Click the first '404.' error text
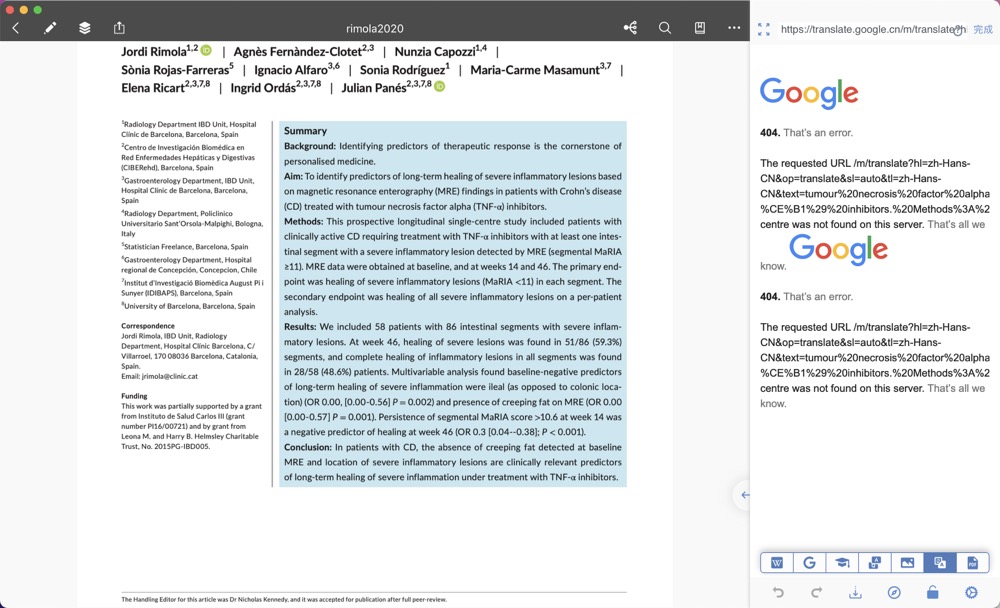This screenshot has width=1000, height=608. (770, 133)
